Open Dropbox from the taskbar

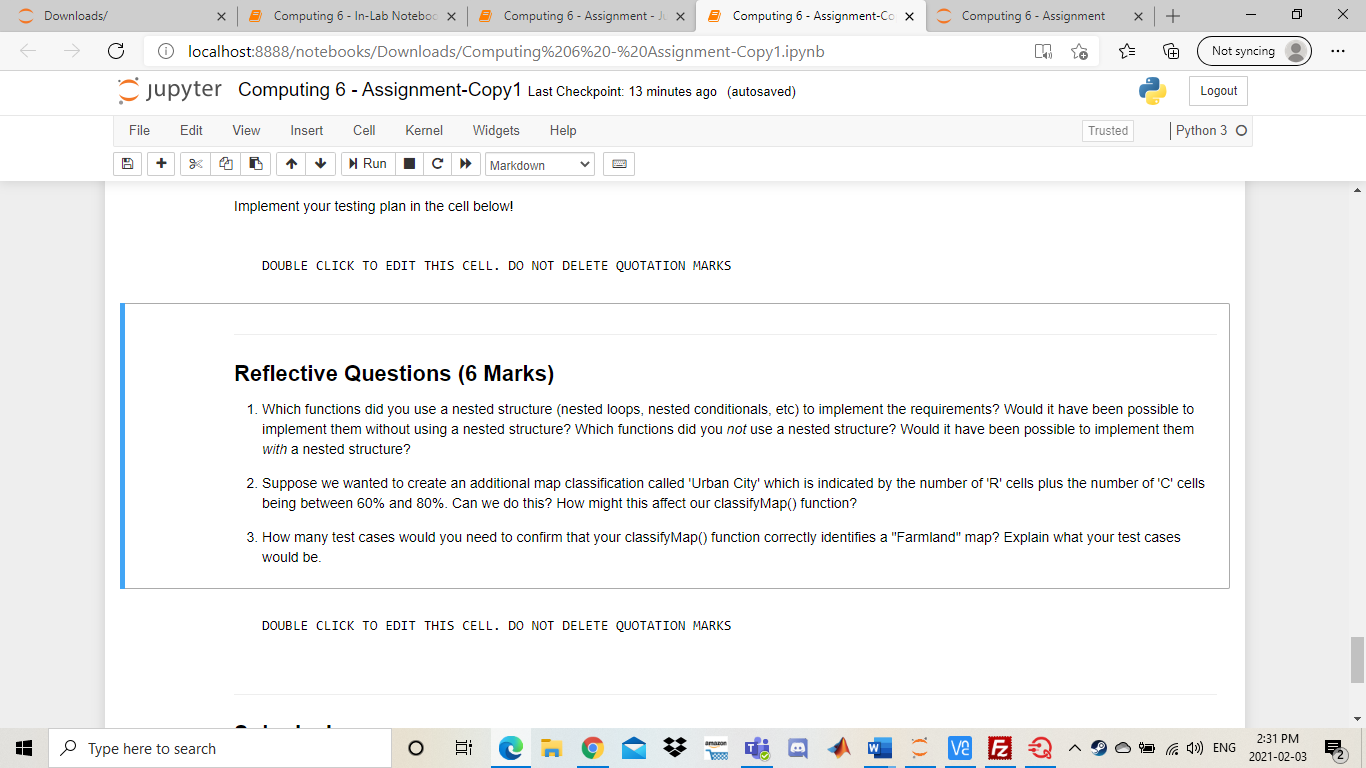click(x=675, y=748)
